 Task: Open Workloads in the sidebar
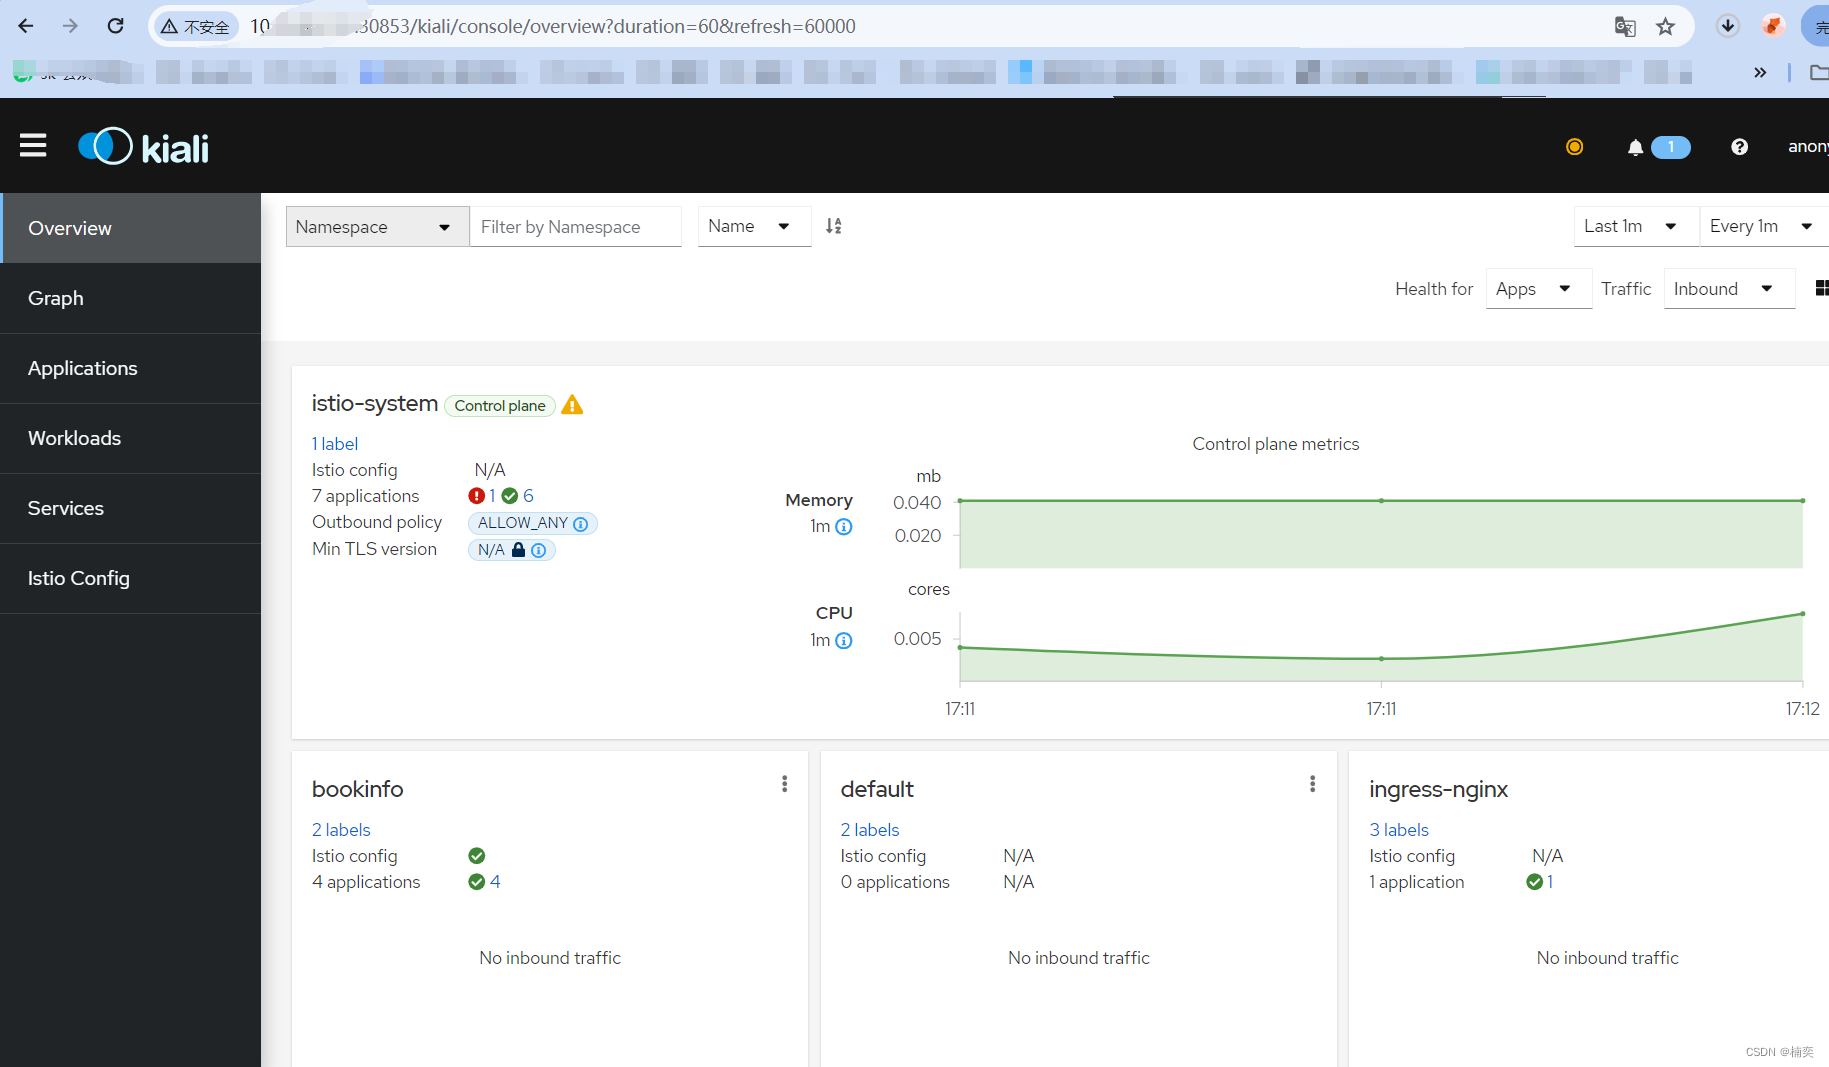click(130, 438)
